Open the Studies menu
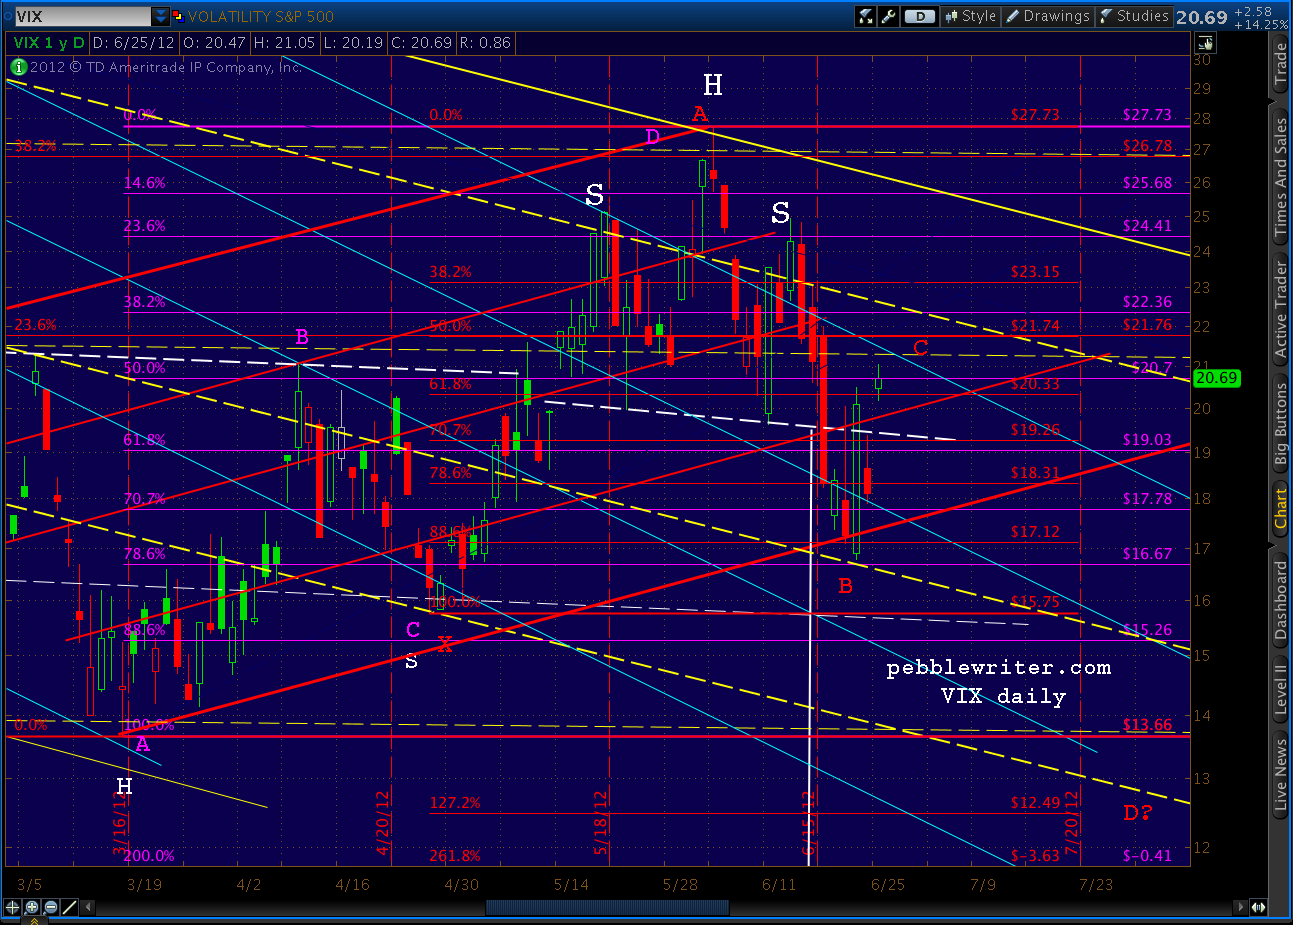Image resolution: width=1293 pixels, height=925 pixels. point(1134,16)
